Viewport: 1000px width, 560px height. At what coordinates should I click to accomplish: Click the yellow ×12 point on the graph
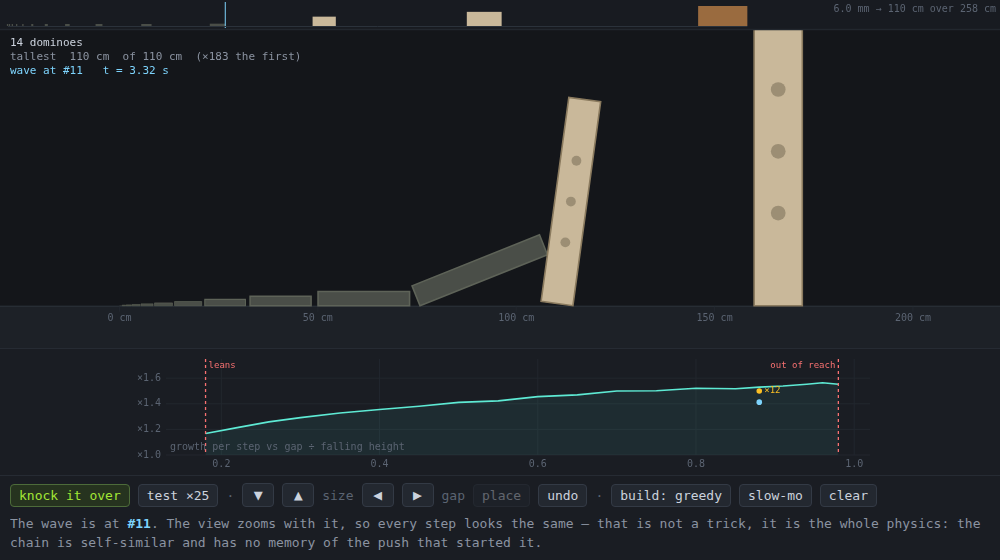pyautogui.click(x=759, y=391)
